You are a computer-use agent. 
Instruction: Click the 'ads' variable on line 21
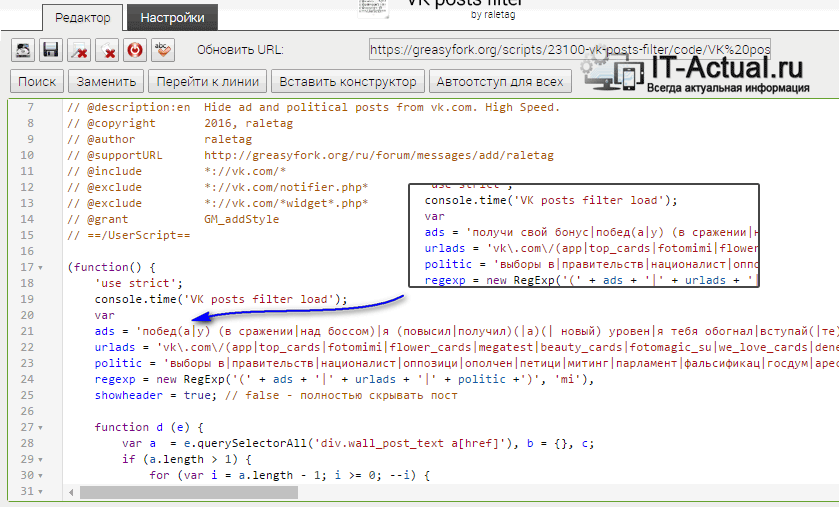[x=104, y=331]
